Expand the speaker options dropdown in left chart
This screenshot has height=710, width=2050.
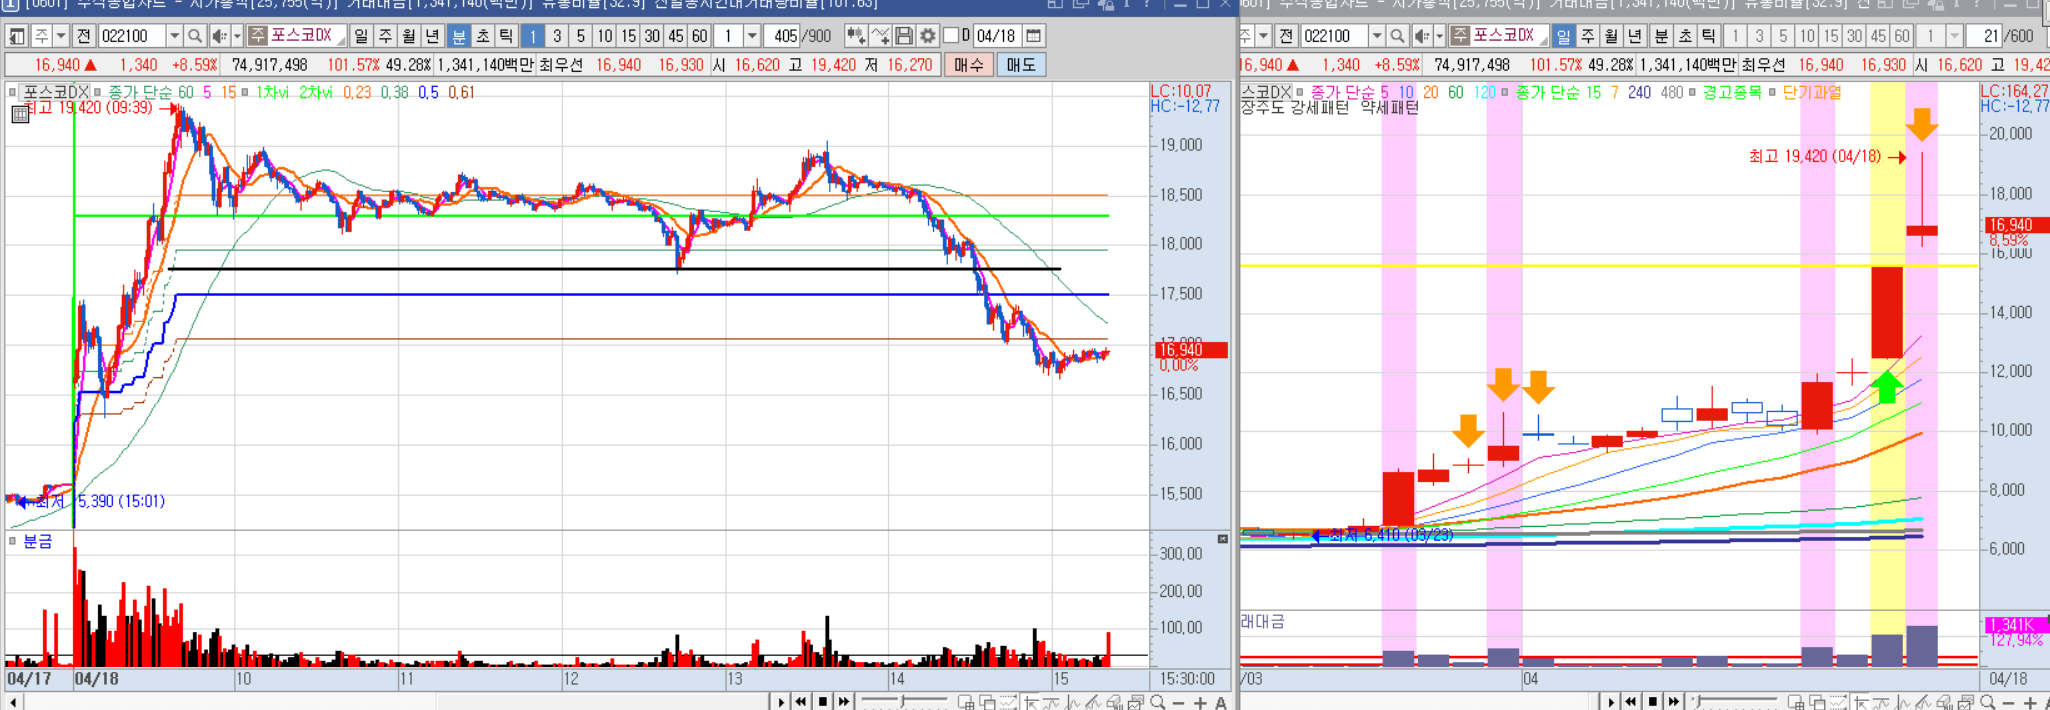coord(237,36)
